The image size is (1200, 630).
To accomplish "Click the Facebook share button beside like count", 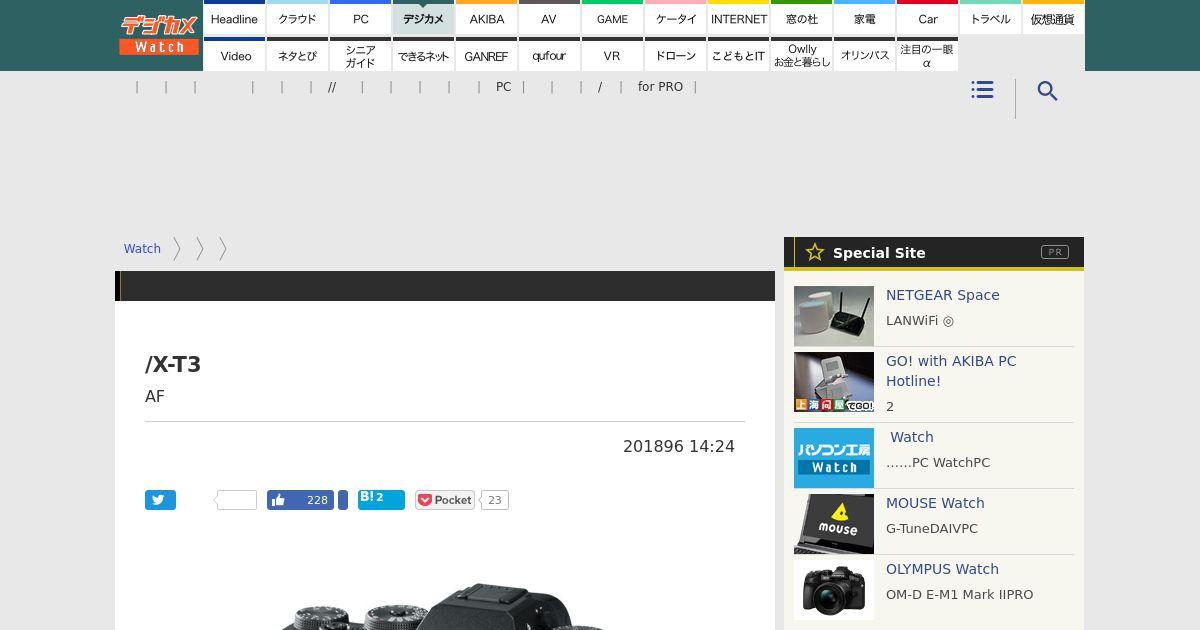I will tap(343, 500).
